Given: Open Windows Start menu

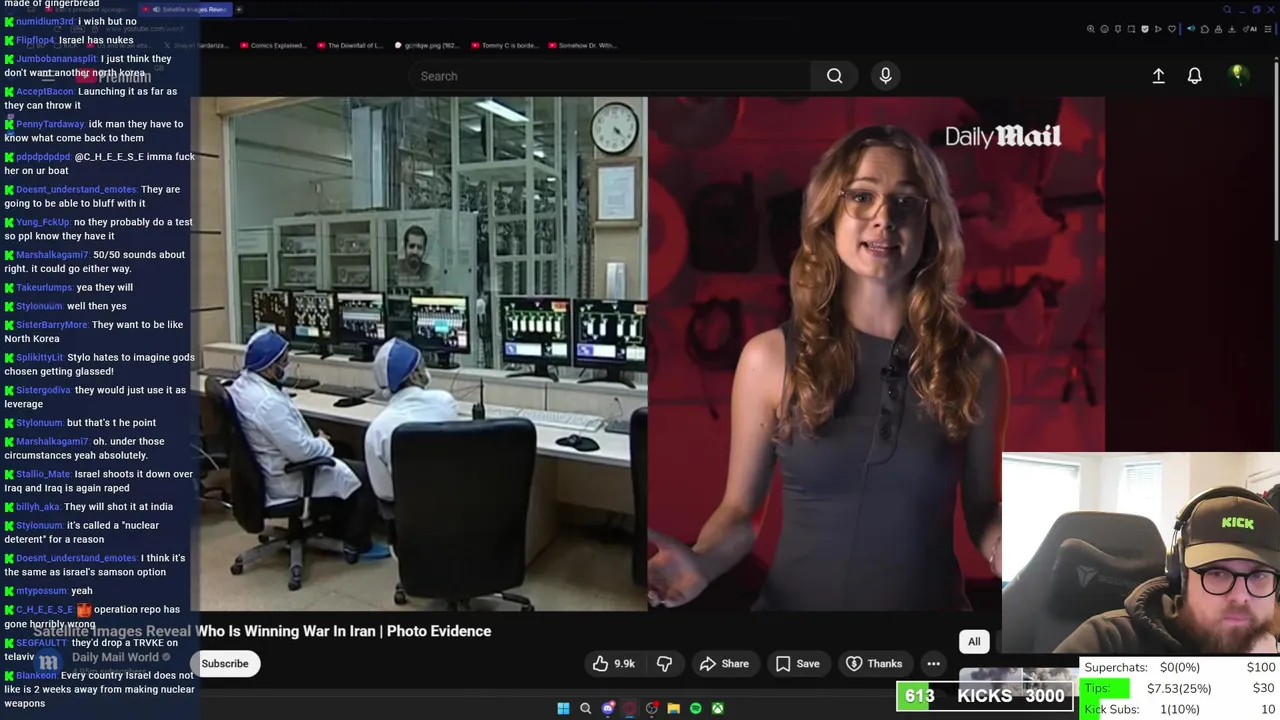Looking at the screenshot, I should pyautogui.click(x=563, y=708).
